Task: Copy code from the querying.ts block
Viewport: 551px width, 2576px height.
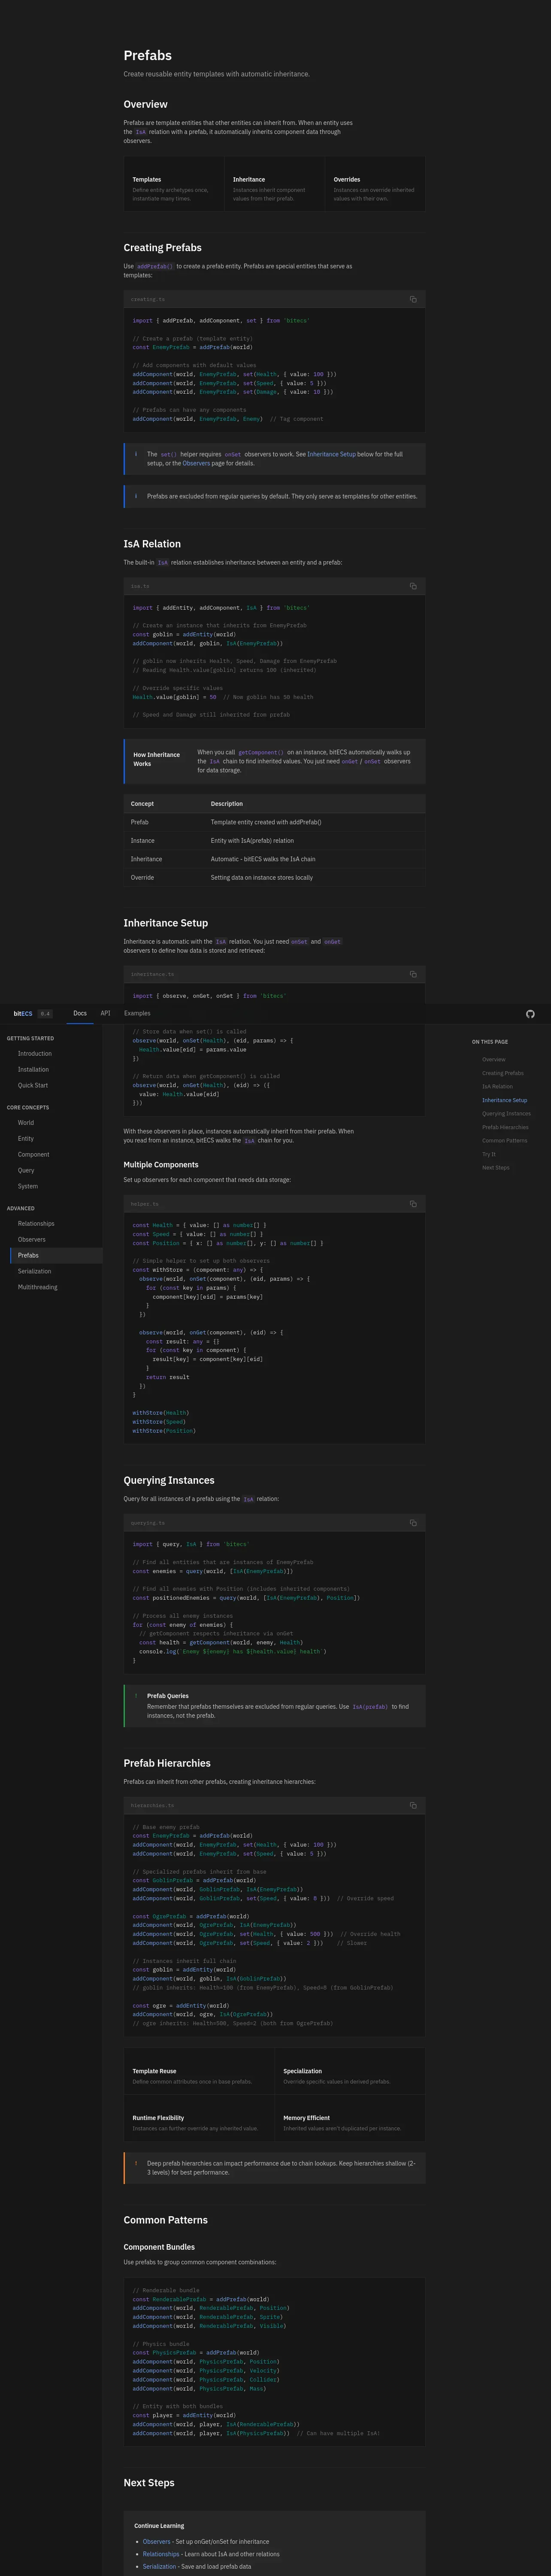Action: pos(413,1523)
